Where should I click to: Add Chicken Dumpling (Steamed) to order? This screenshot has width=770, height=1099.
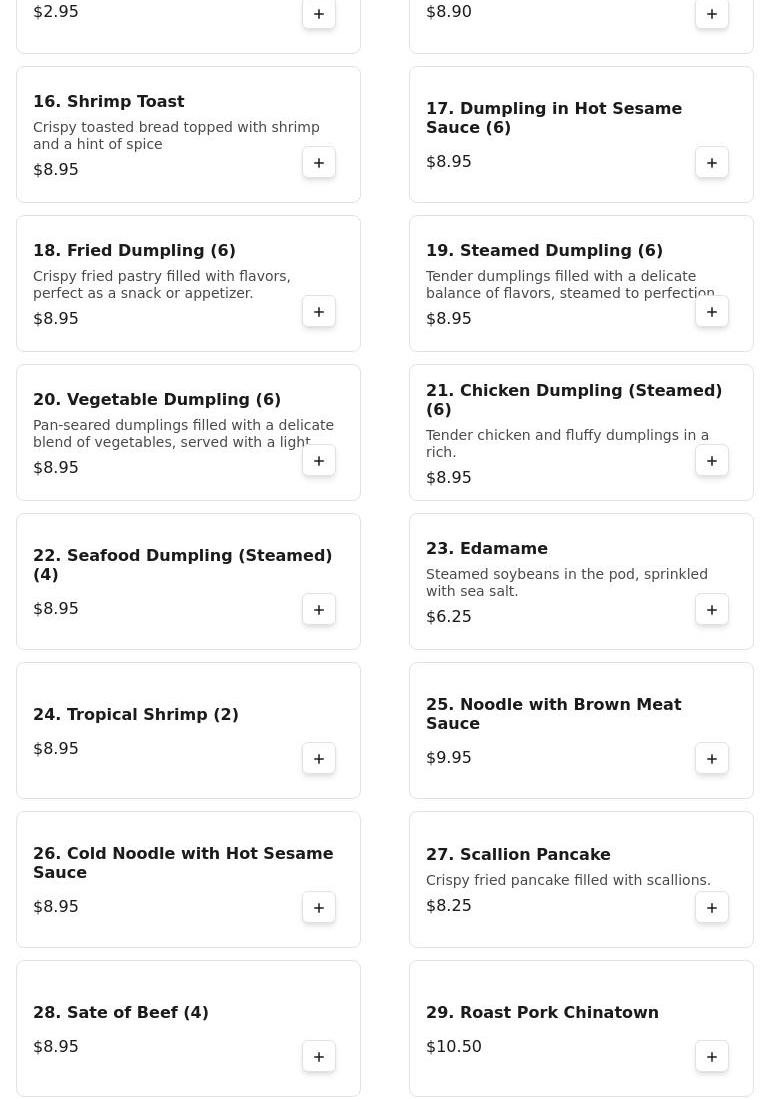tap(712, 460)
